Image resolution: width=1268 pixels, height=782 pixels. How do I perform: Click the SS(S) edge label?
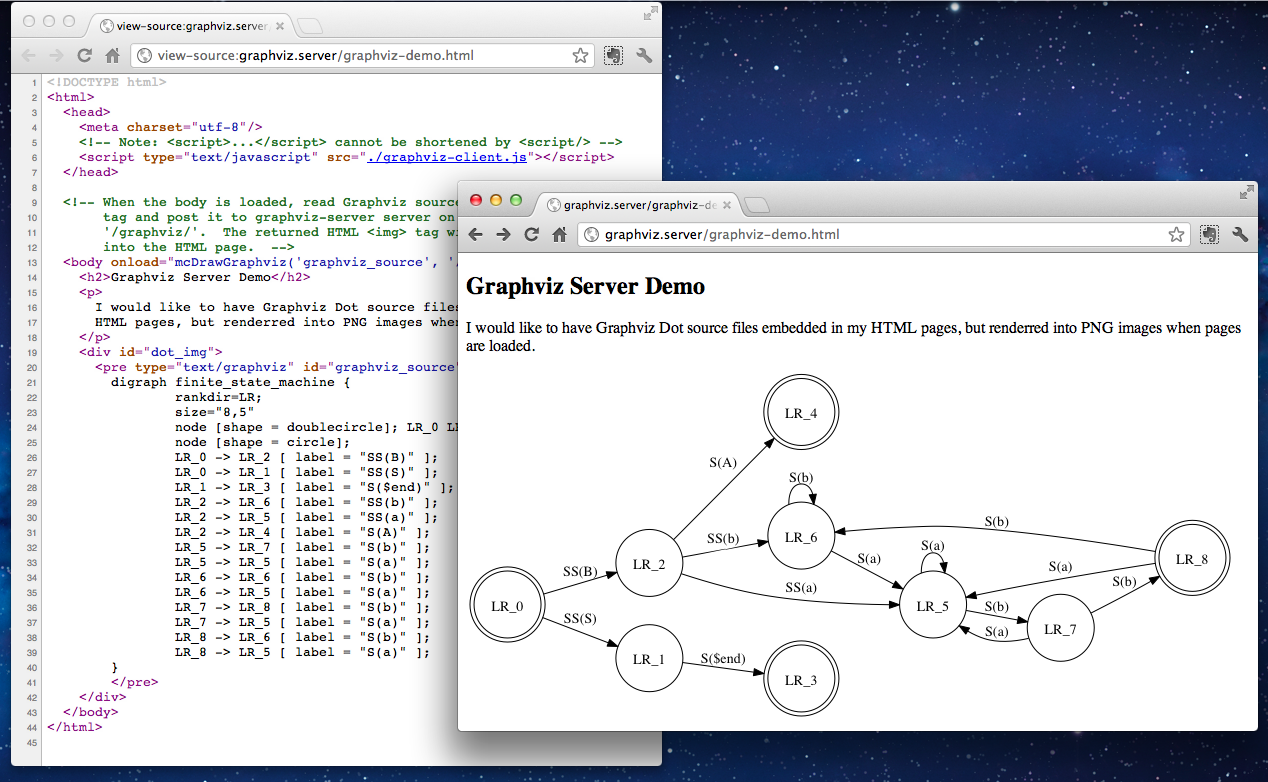[x=580, y=618]
